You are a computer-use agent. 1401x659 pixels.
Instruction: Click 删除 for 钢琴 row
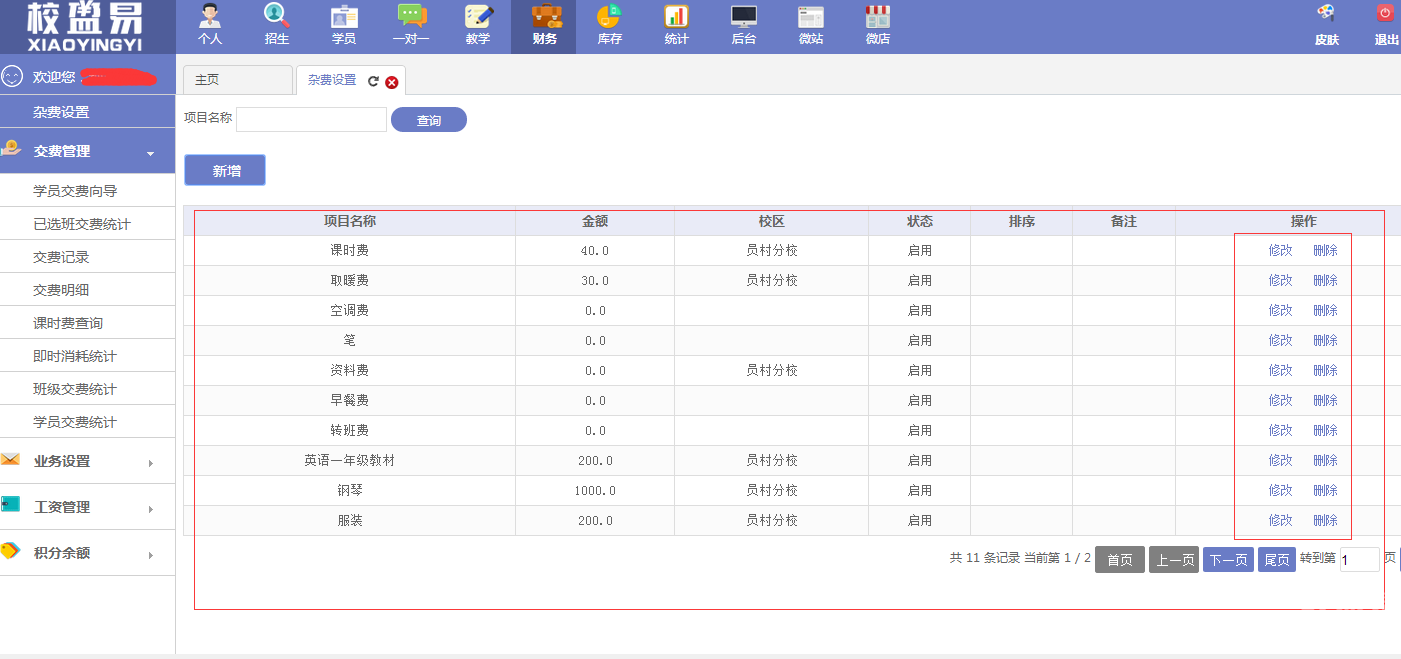coord(1325,490)
